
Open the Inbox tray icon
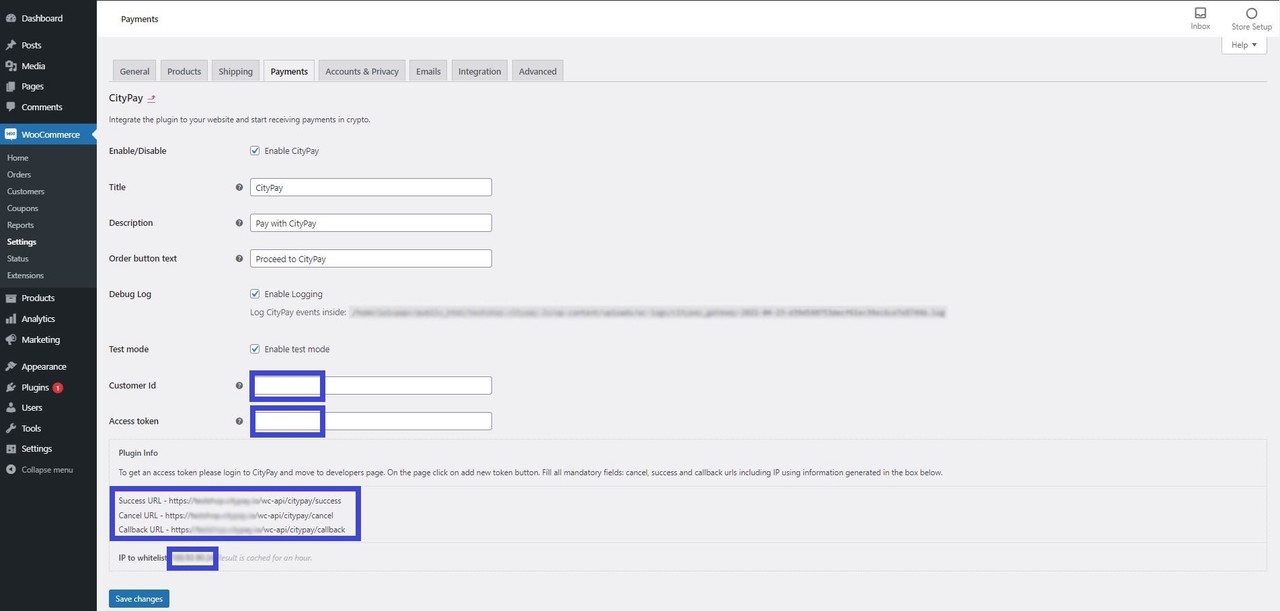click(1200, 13)
